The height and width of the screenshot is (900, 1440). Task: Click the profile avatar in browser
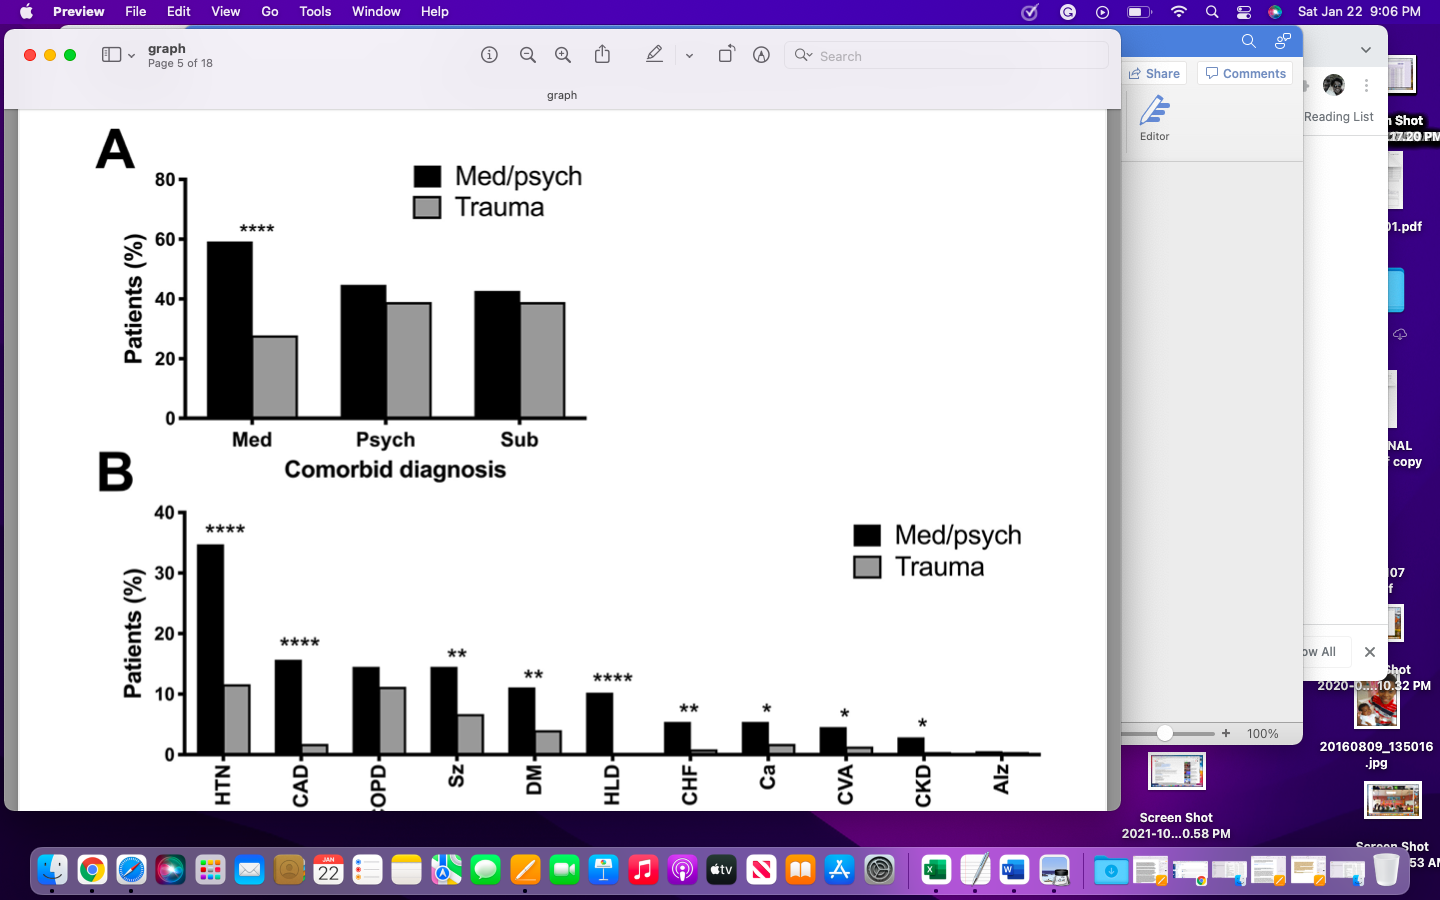click(x=1334, y=85)
